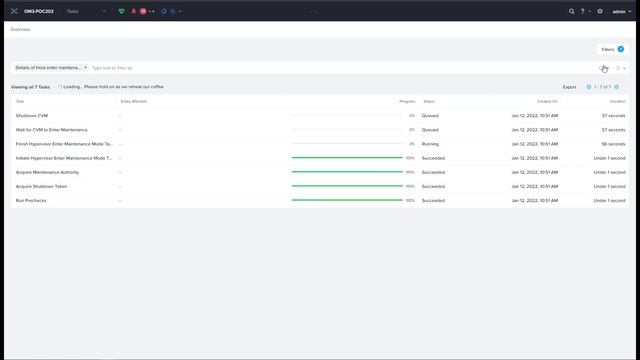Open the settings gear icon
Image resolution: width=640 pixels, height=360 pixels.
(x=600, y=11)
